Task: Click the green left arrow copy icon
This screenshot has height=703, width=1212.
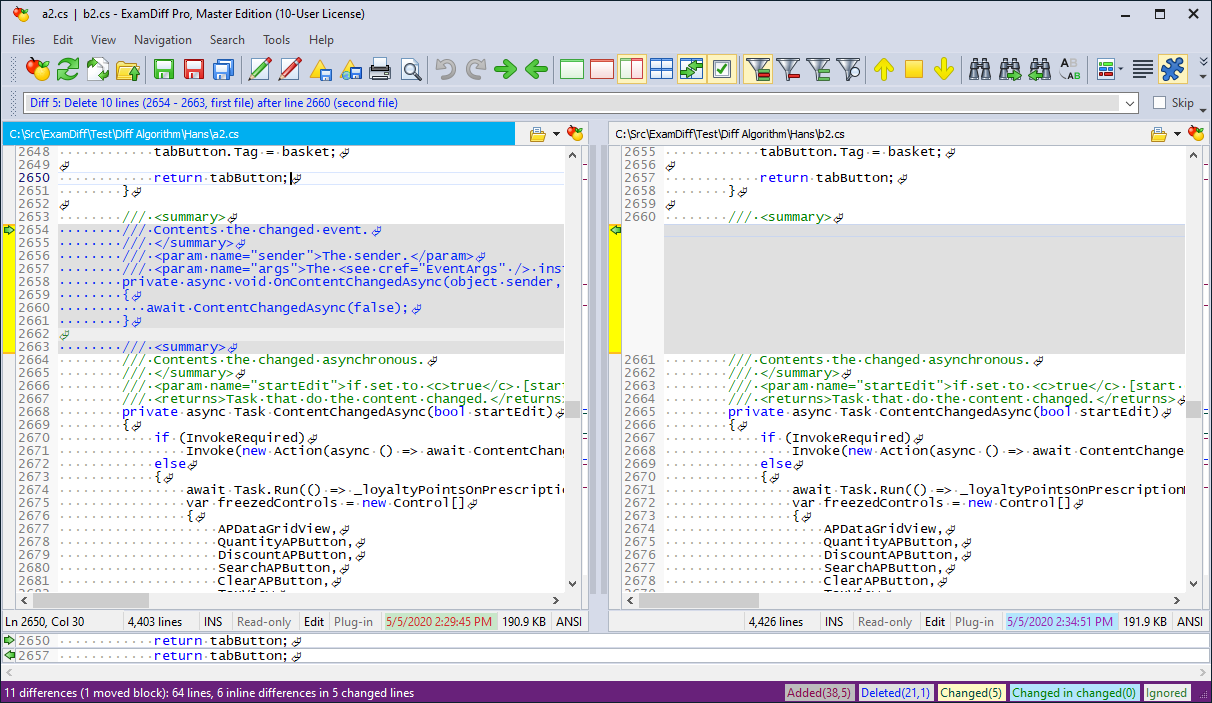Action: [536, 69]
